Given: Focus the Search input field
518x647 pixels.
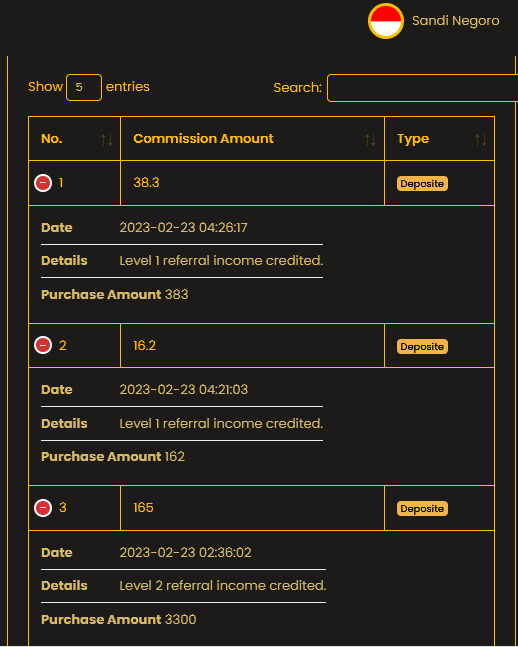Looking at the screenshot, I should tap(422, 88).
